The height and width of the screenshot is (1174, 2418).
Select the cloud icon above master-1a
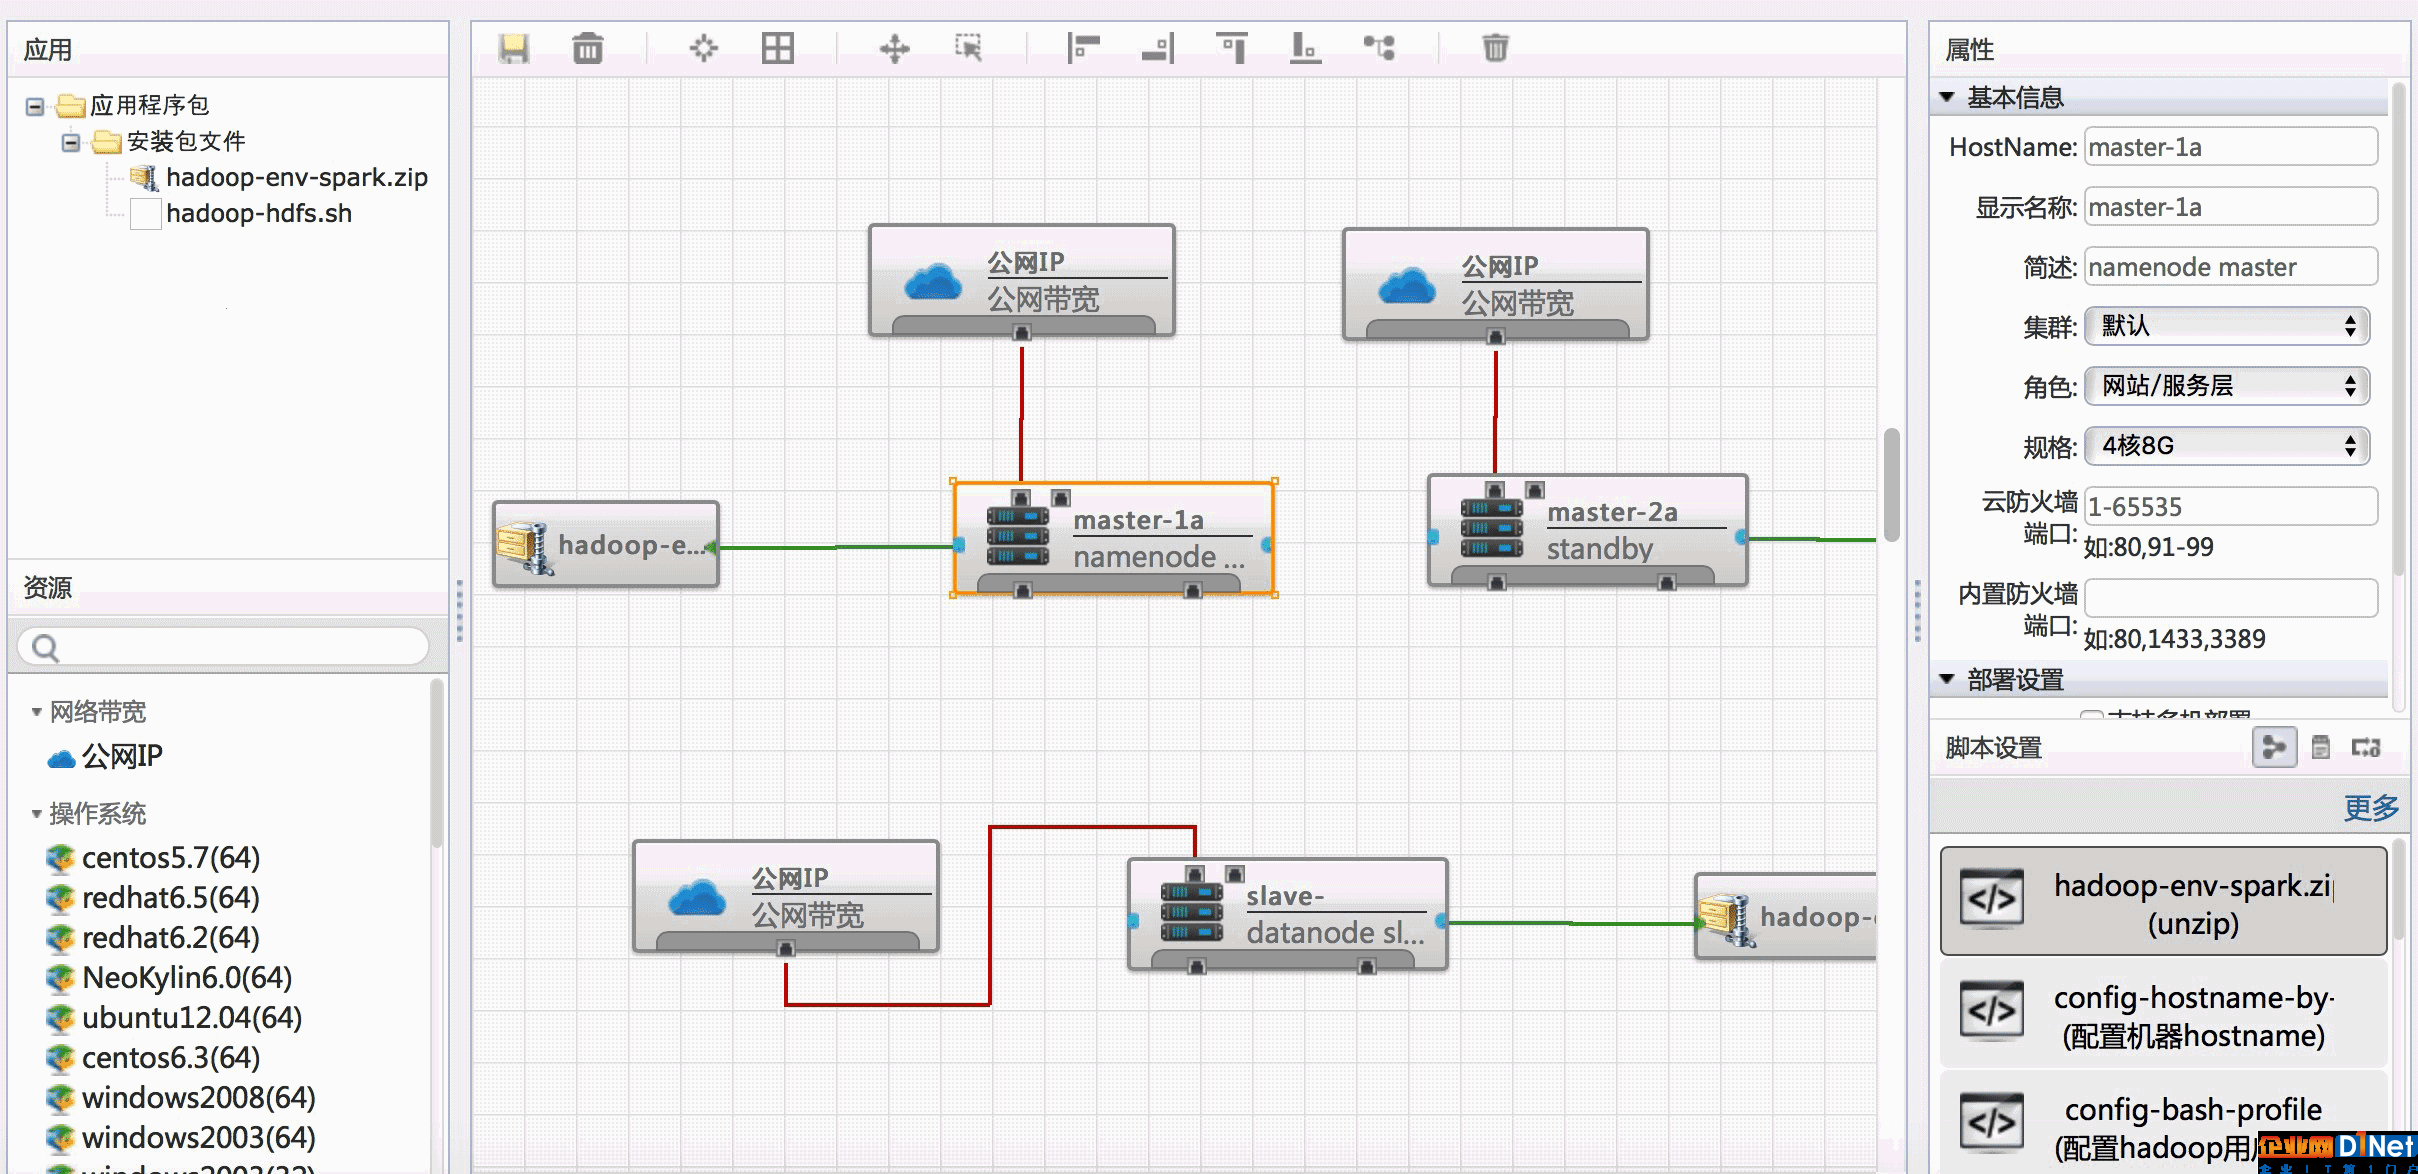point(932,282)
